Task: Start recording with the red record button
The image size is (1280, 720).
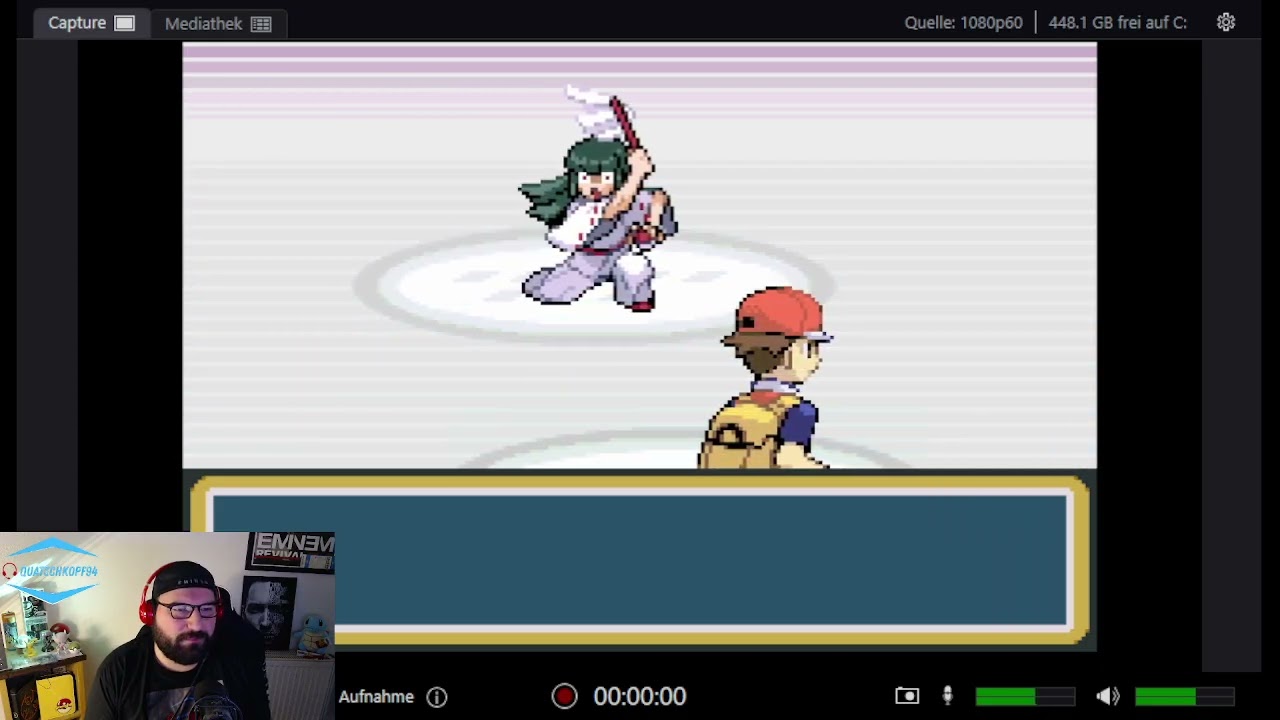Action: 564,696
